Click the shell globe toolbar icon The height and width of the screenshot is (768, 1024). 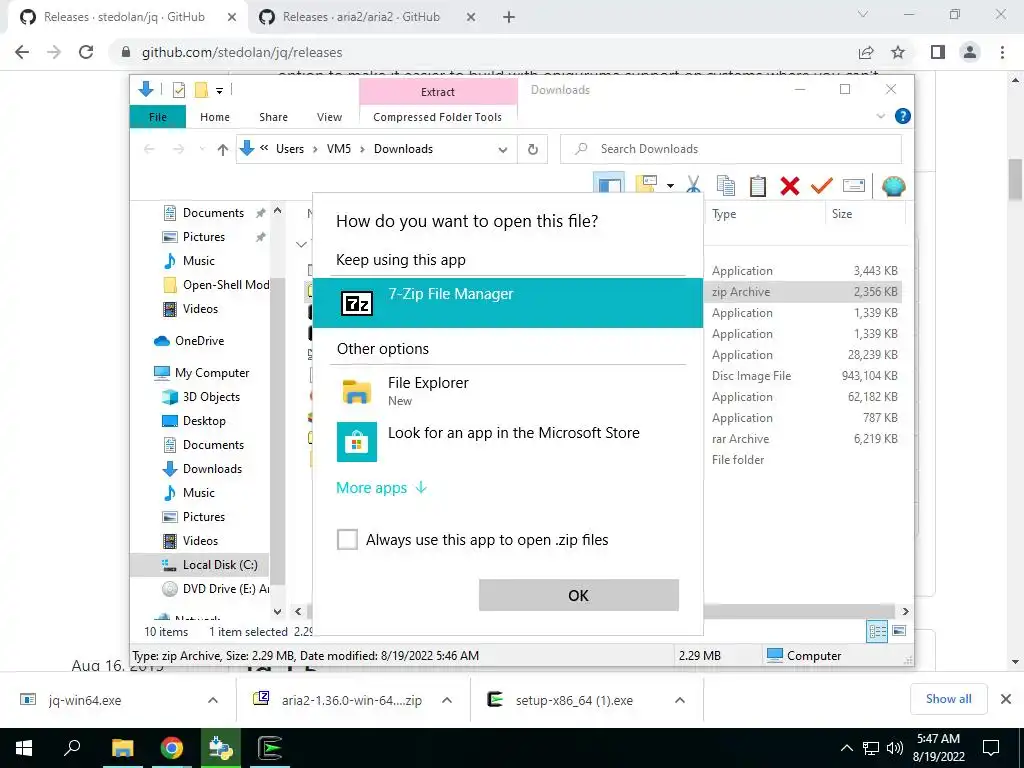point(893,185)
